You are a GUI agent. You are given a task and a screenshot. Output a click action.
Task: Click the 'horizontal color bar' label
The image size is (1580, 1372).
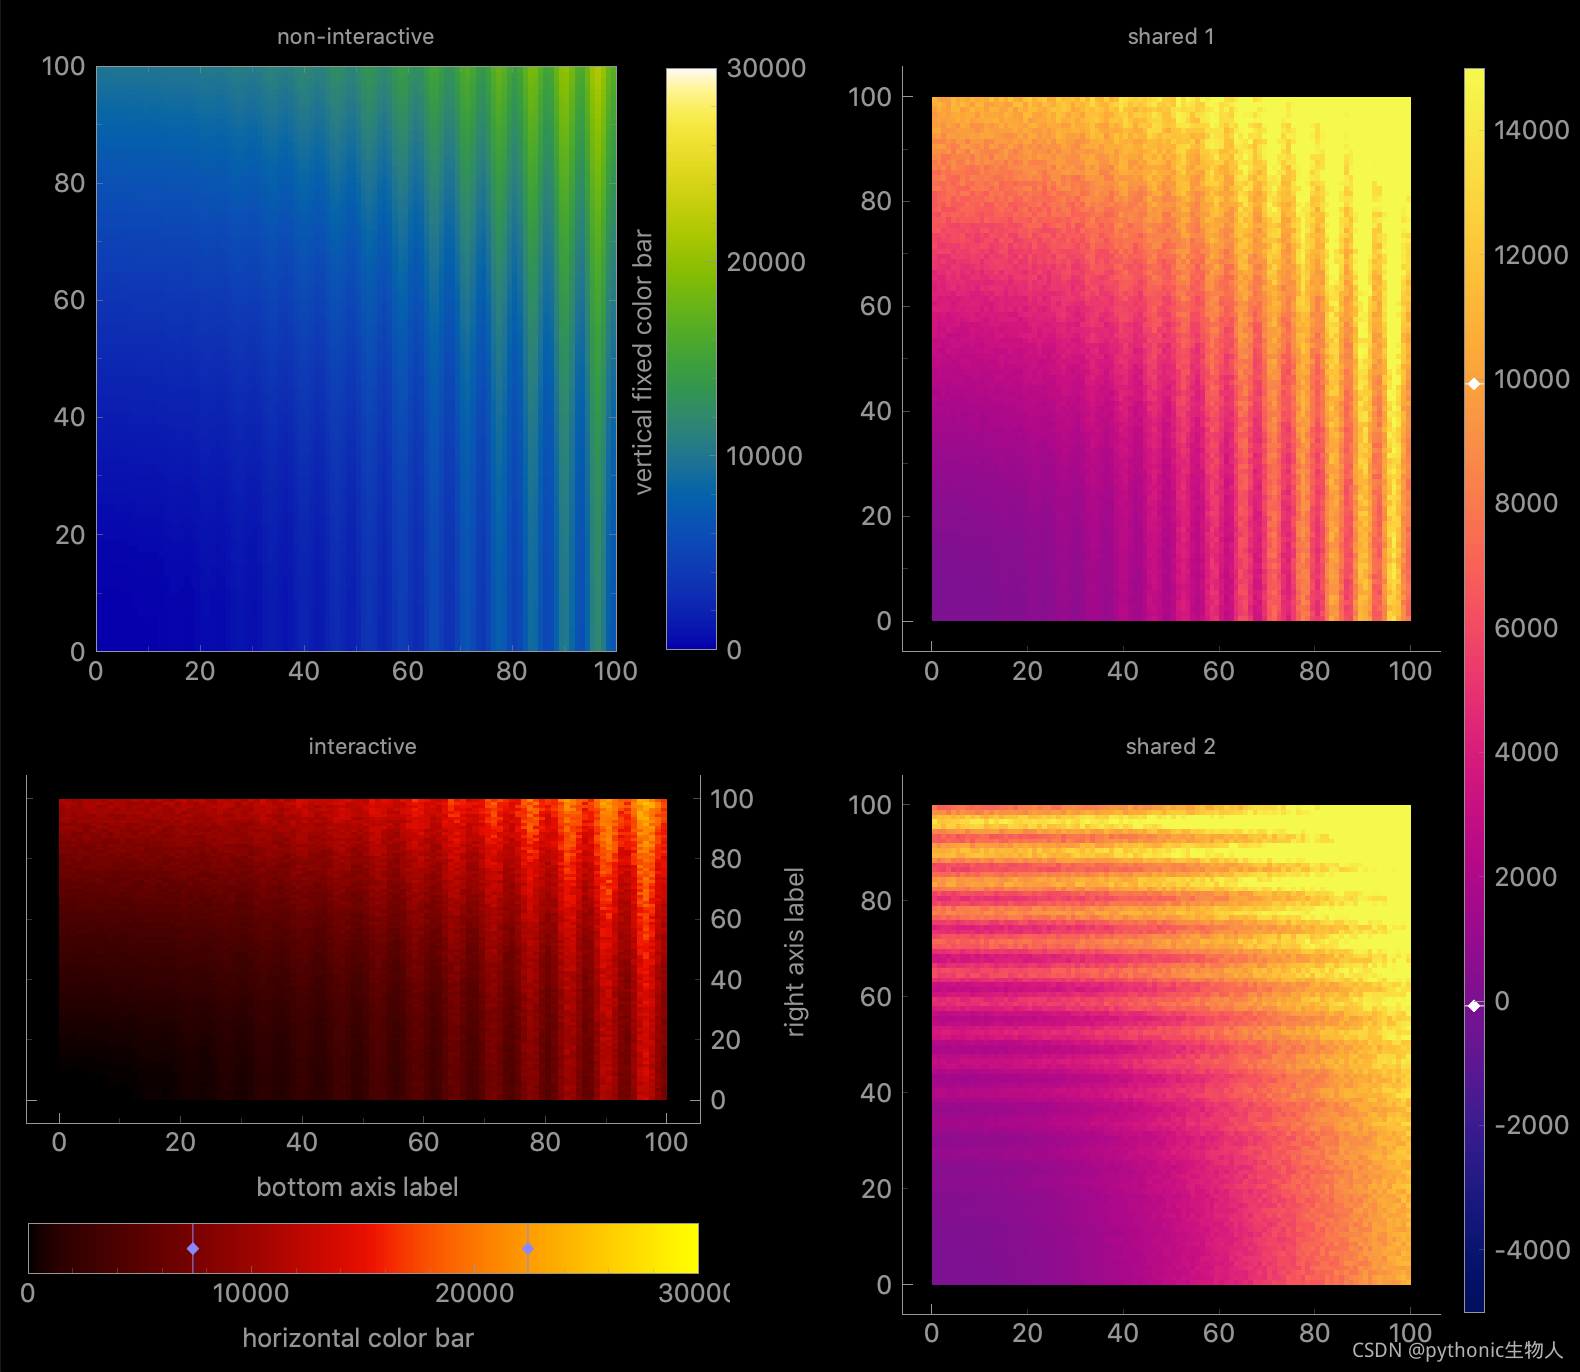coord(358,1338)
